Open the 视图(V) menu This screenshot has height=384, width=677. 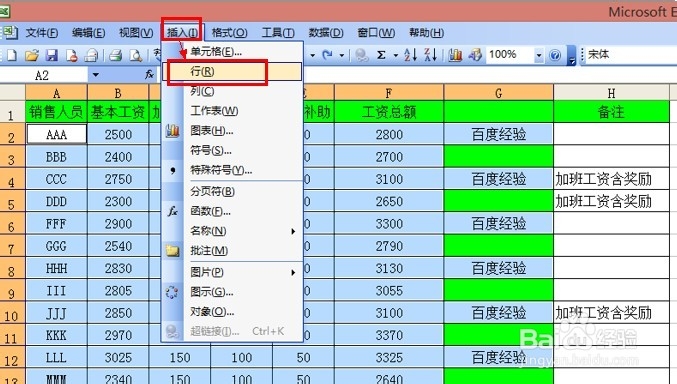pos(136,33)
